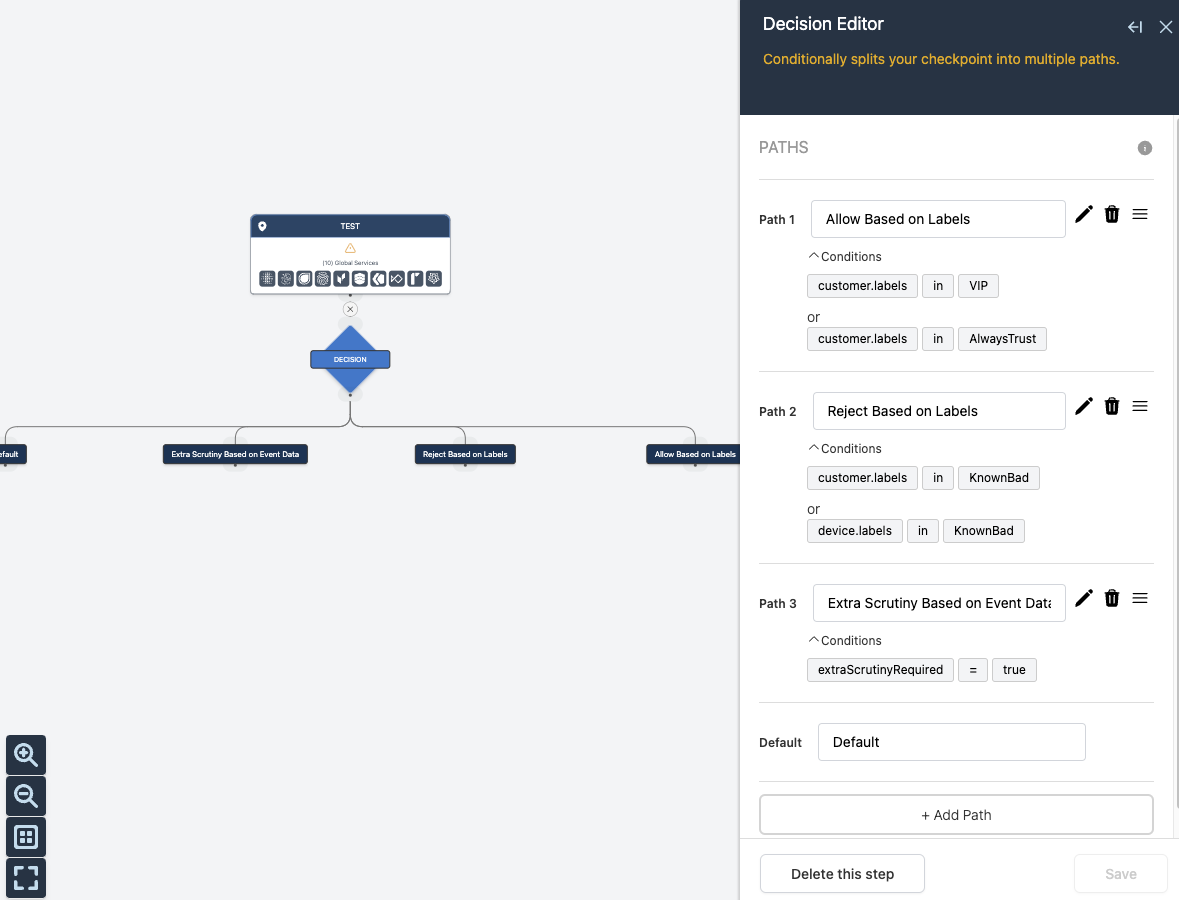The width and height of the screenshot is (1179, 900).
Task: Edit Path 3 with pencil icon
Action: [x=1084, y=598]
